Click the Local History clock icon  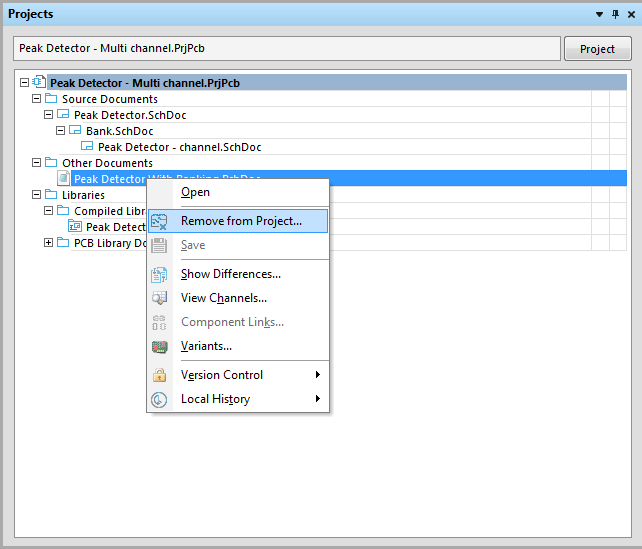click(x=159, y=399)
